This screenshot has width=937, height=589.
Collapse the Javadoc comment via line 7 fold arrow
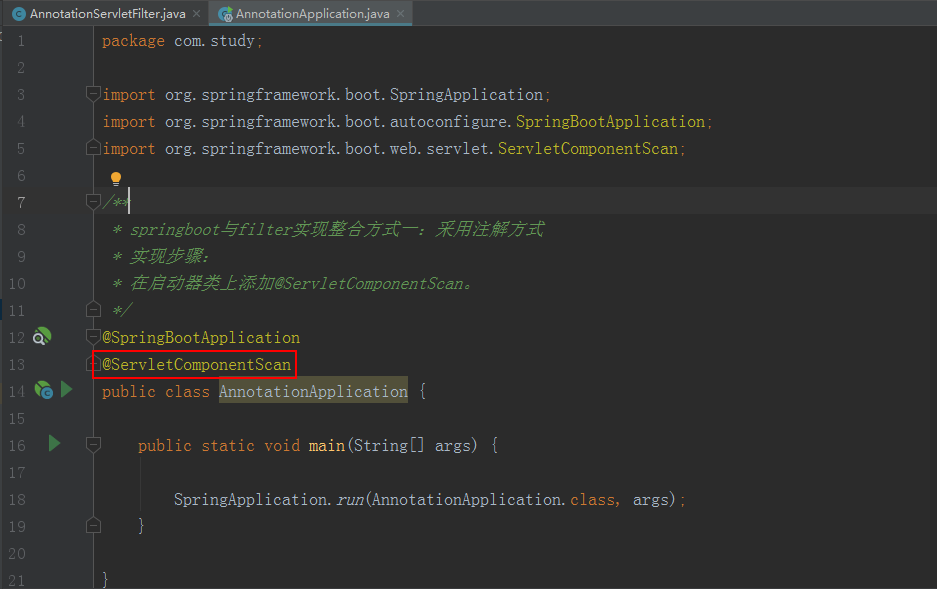92,201
